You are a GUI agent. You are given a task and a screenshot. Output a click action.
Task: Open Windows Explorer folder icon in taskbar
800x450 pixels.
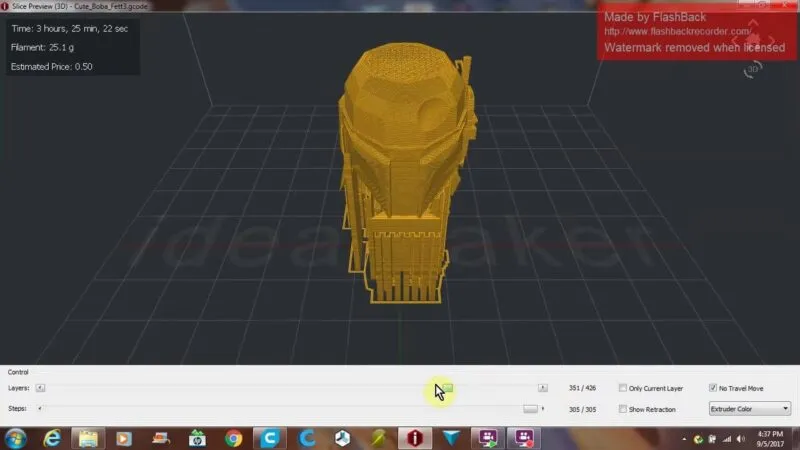point(88,437)
